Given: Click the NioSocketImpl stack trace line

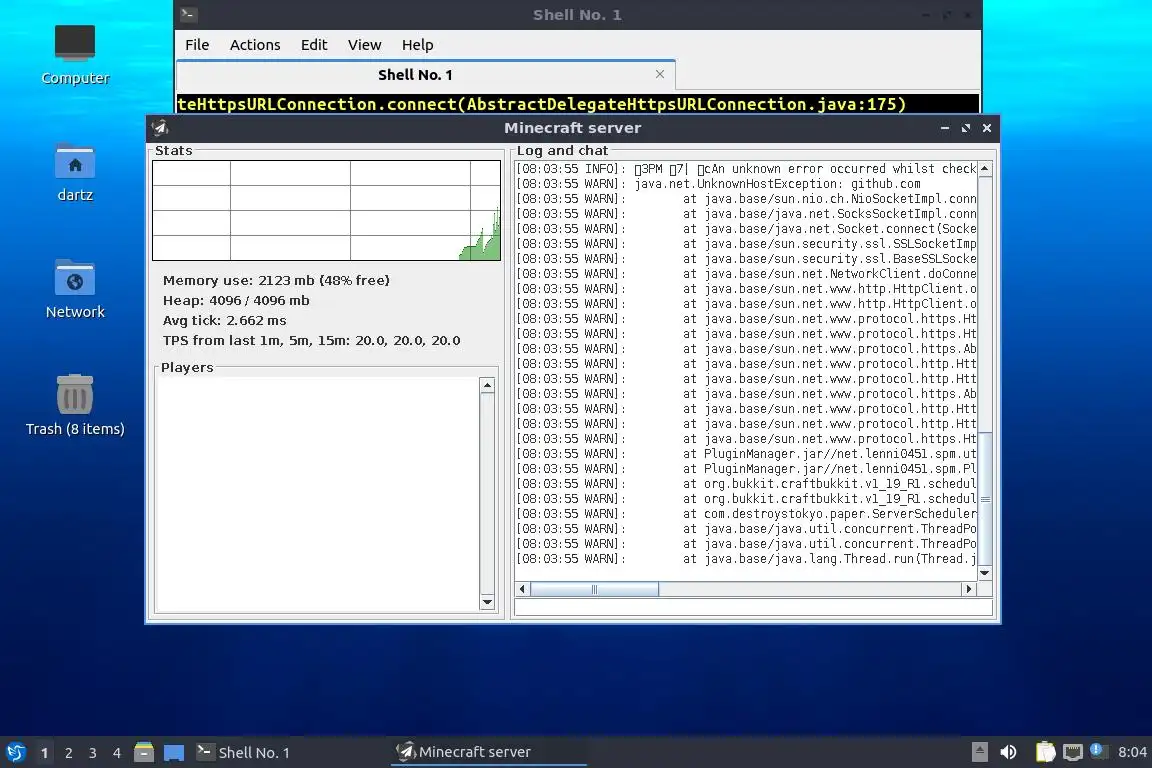Looking at the screenshot, I should (x=746, y=198).
